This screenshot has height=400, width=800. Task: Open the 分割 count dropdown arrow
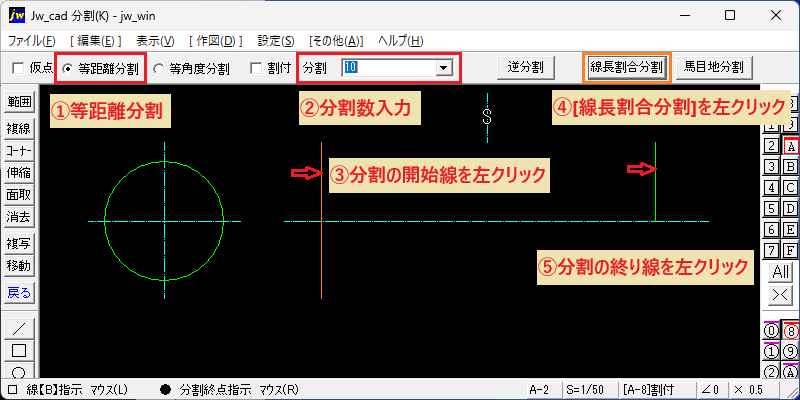[444, 67]
